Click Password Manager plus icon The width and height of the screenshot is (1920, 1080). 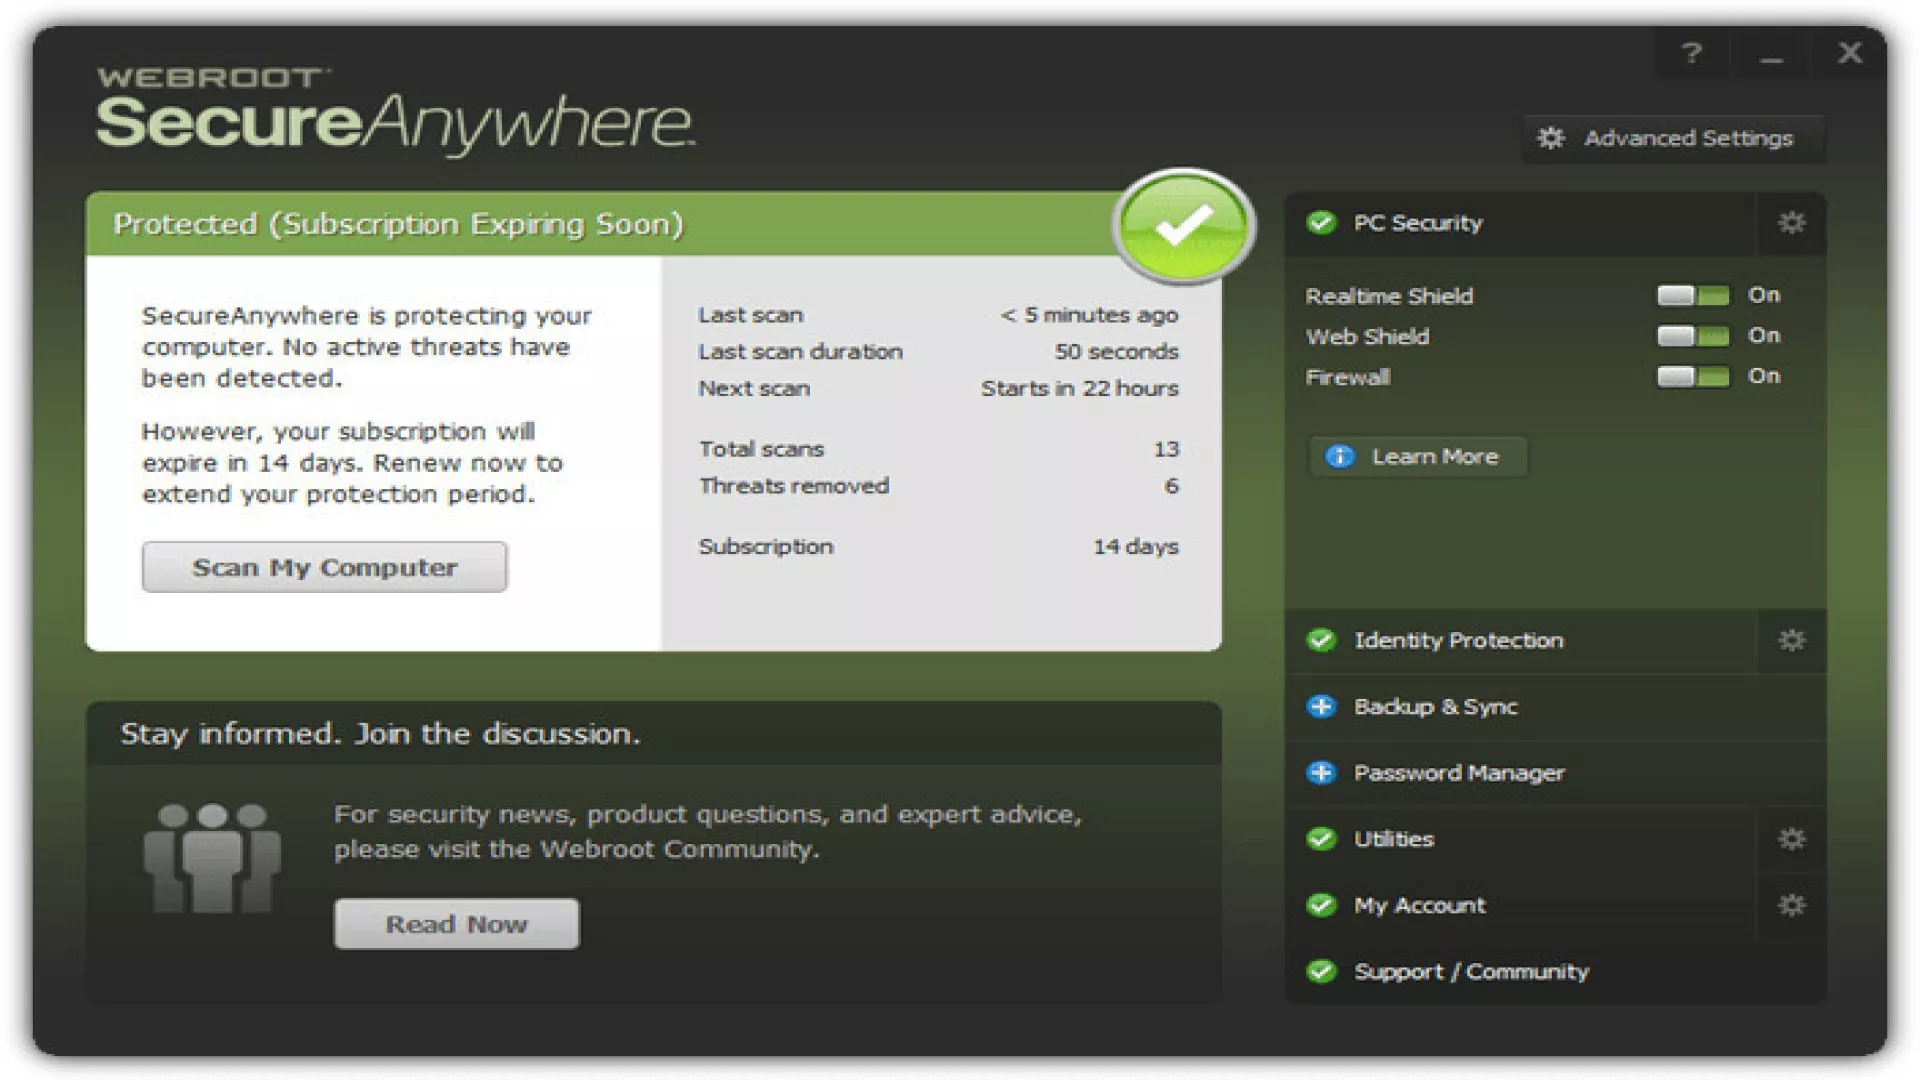click(x=1321, y=773)
